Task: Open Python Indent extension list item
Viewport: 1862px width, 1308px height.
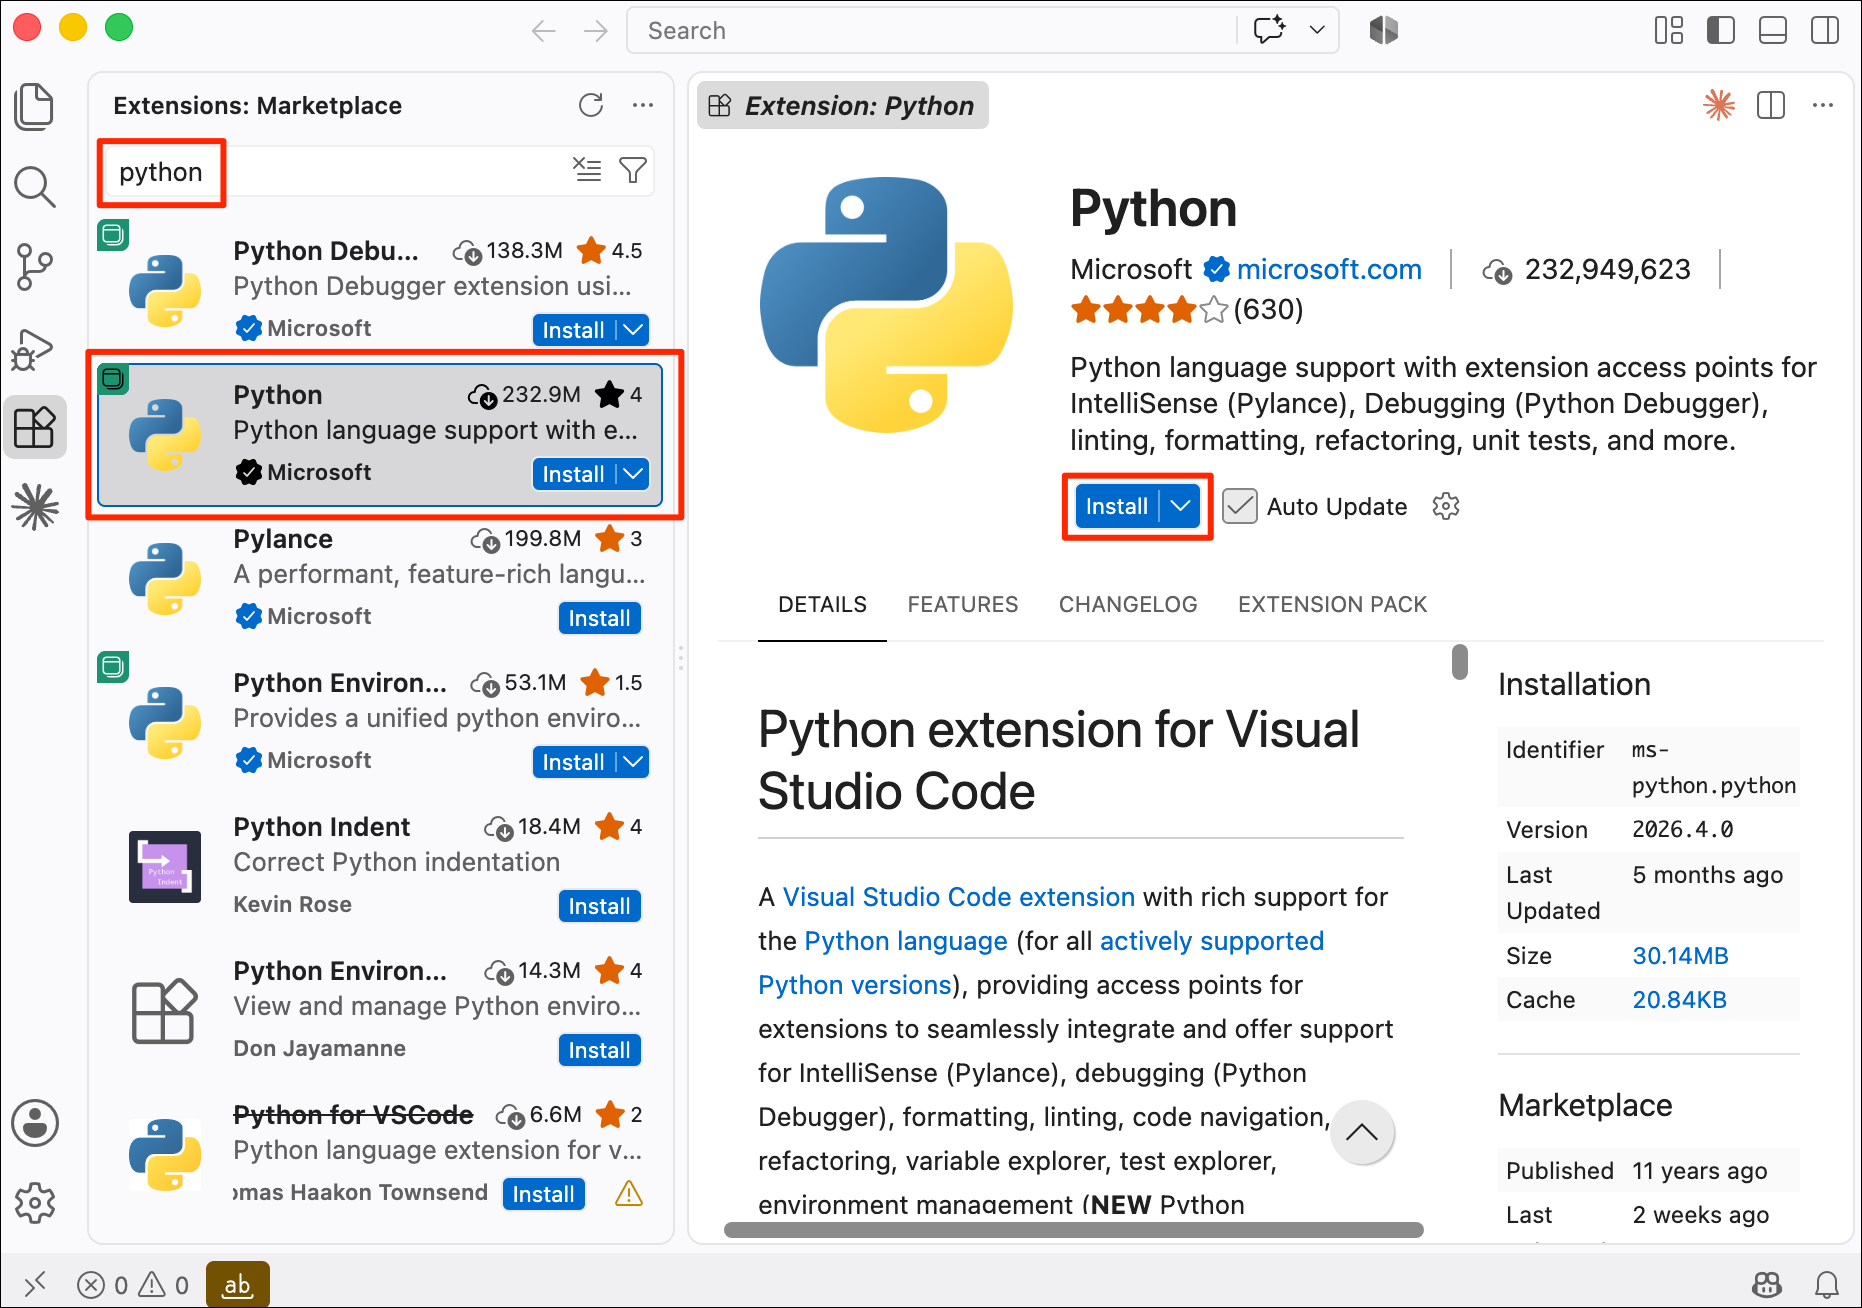Action: click(381, 866)
